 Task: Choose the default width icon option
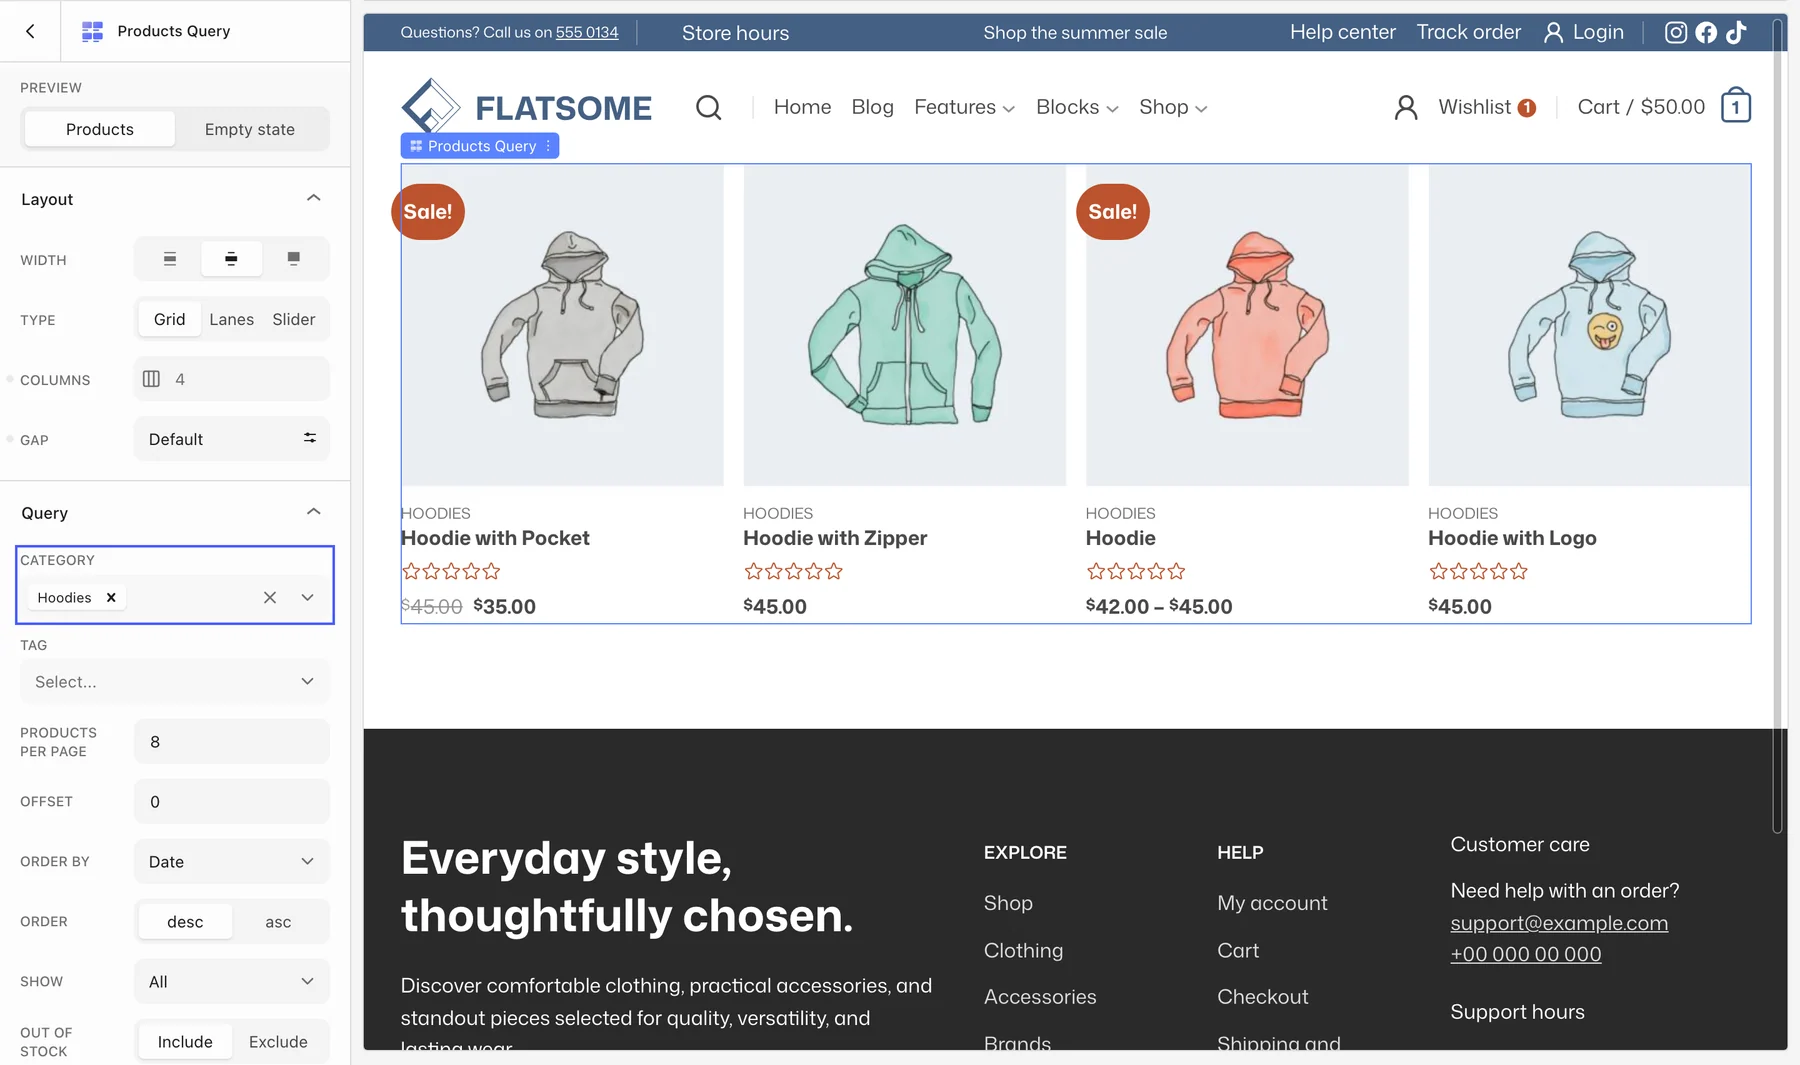tap(170, 259)
